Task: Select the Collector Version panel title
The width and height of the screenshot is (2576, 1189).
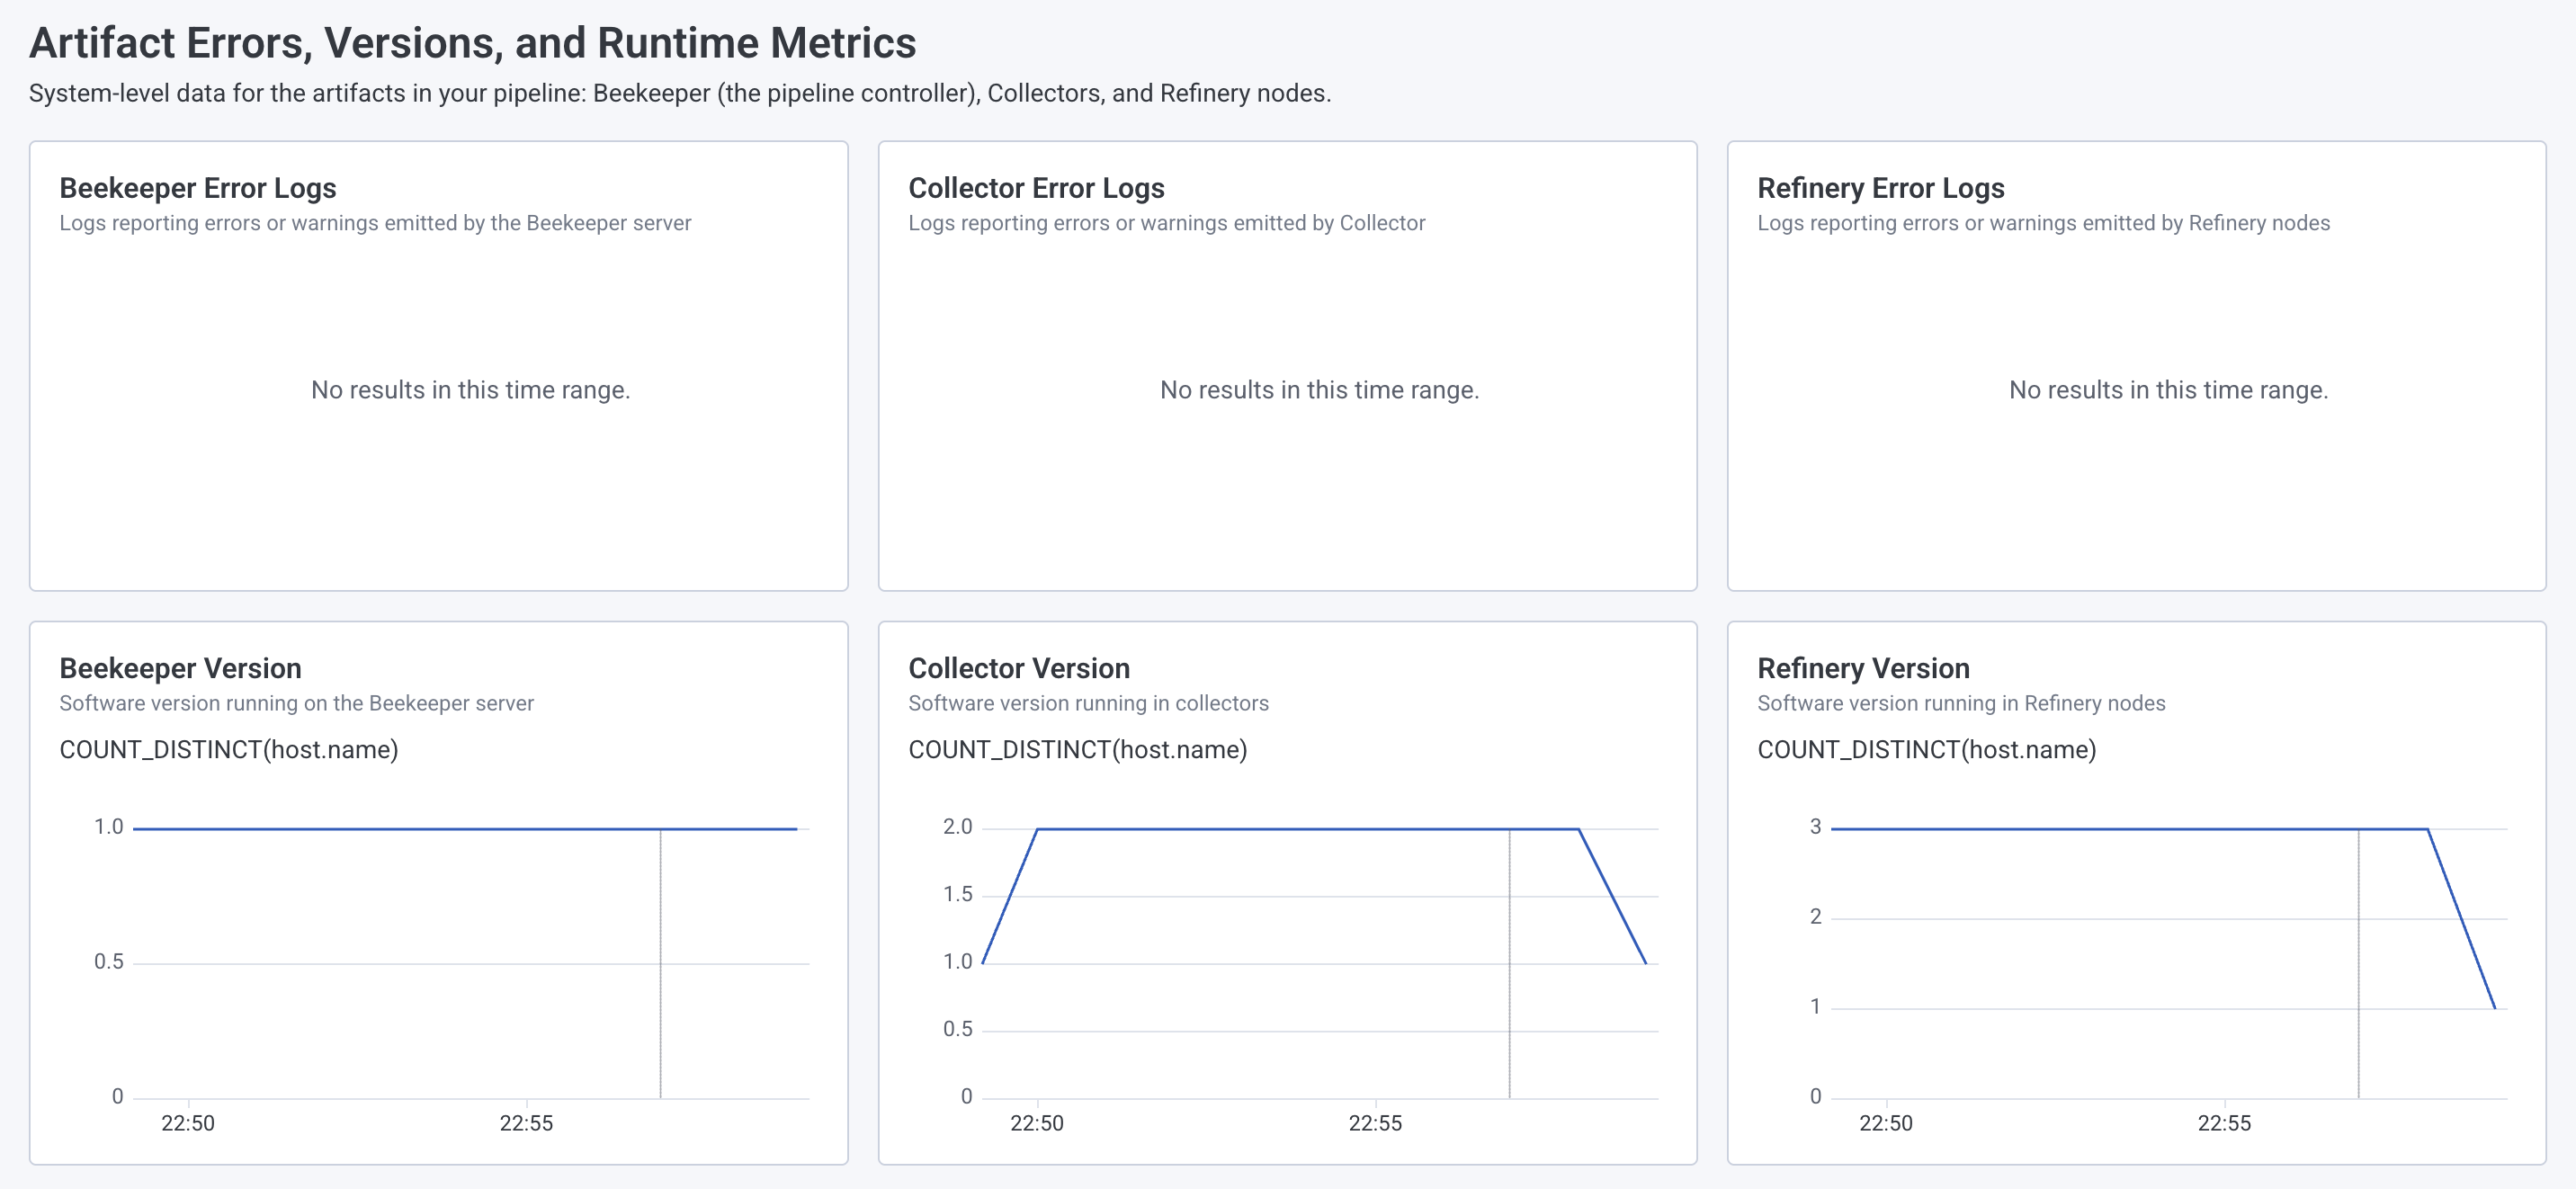Action: click(1018, 668)
